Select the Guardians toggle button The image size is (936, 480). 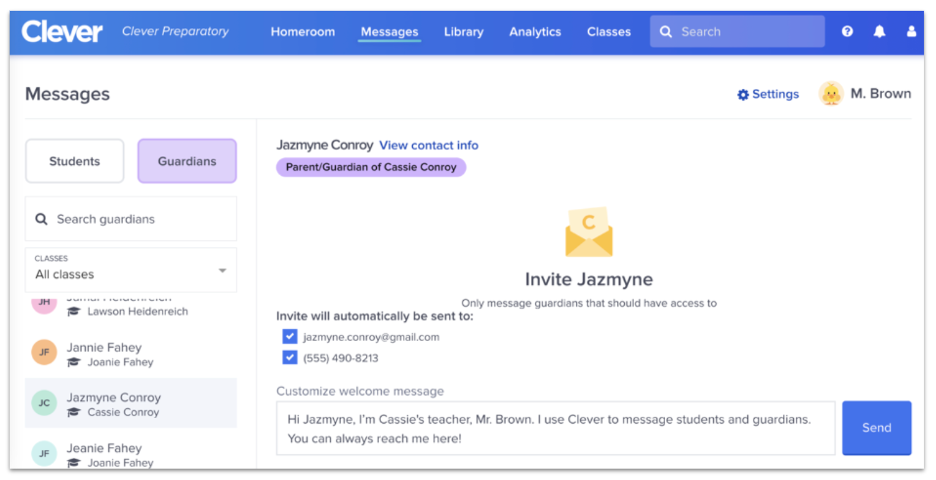tap(187, 161)
